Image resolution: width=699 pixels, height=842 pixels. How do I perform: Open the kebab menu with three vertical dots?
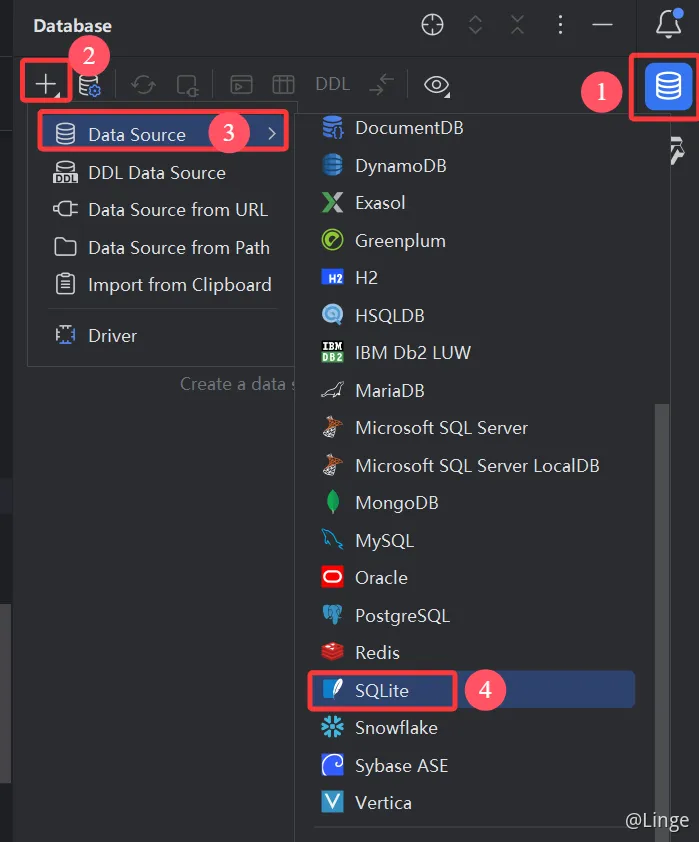[x=560, y=24]
